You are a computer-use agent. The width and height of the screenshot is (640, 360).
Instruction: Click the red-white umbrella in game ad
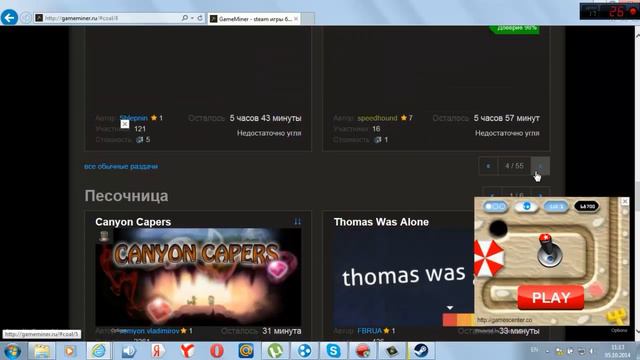click(488, 257)
